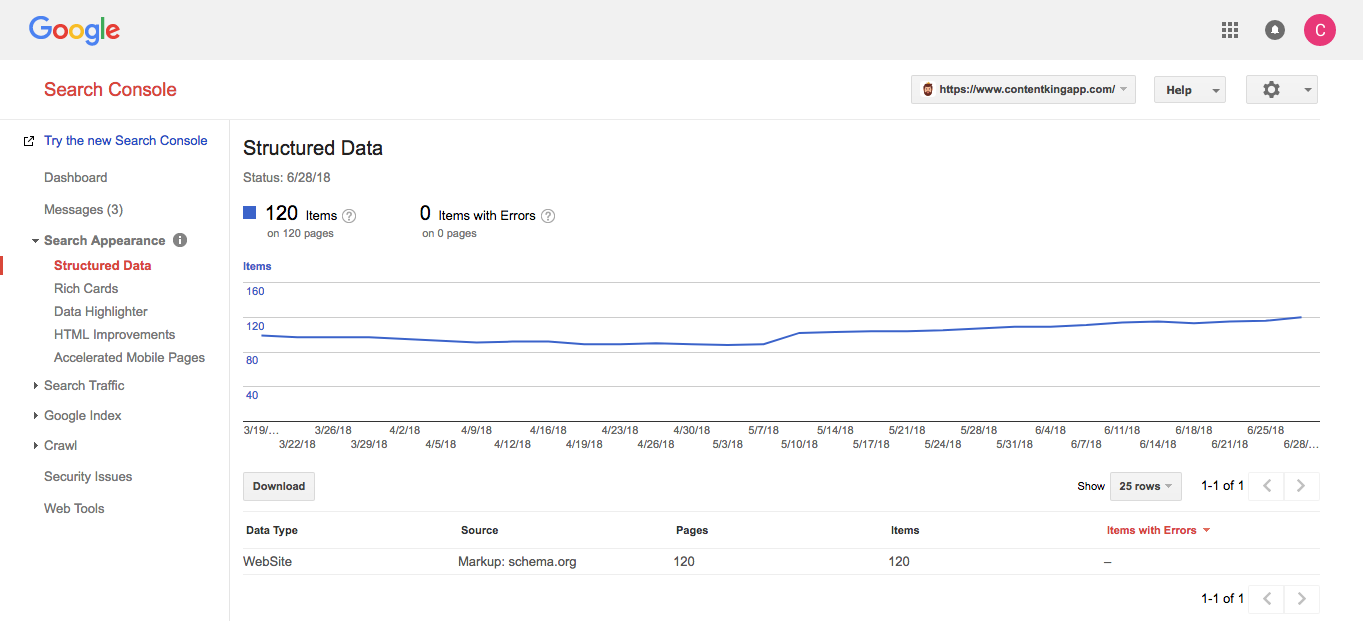Go to previous page arrow above table
The width and height of the screenshot is (1363, 621).
coord(1267,486)
